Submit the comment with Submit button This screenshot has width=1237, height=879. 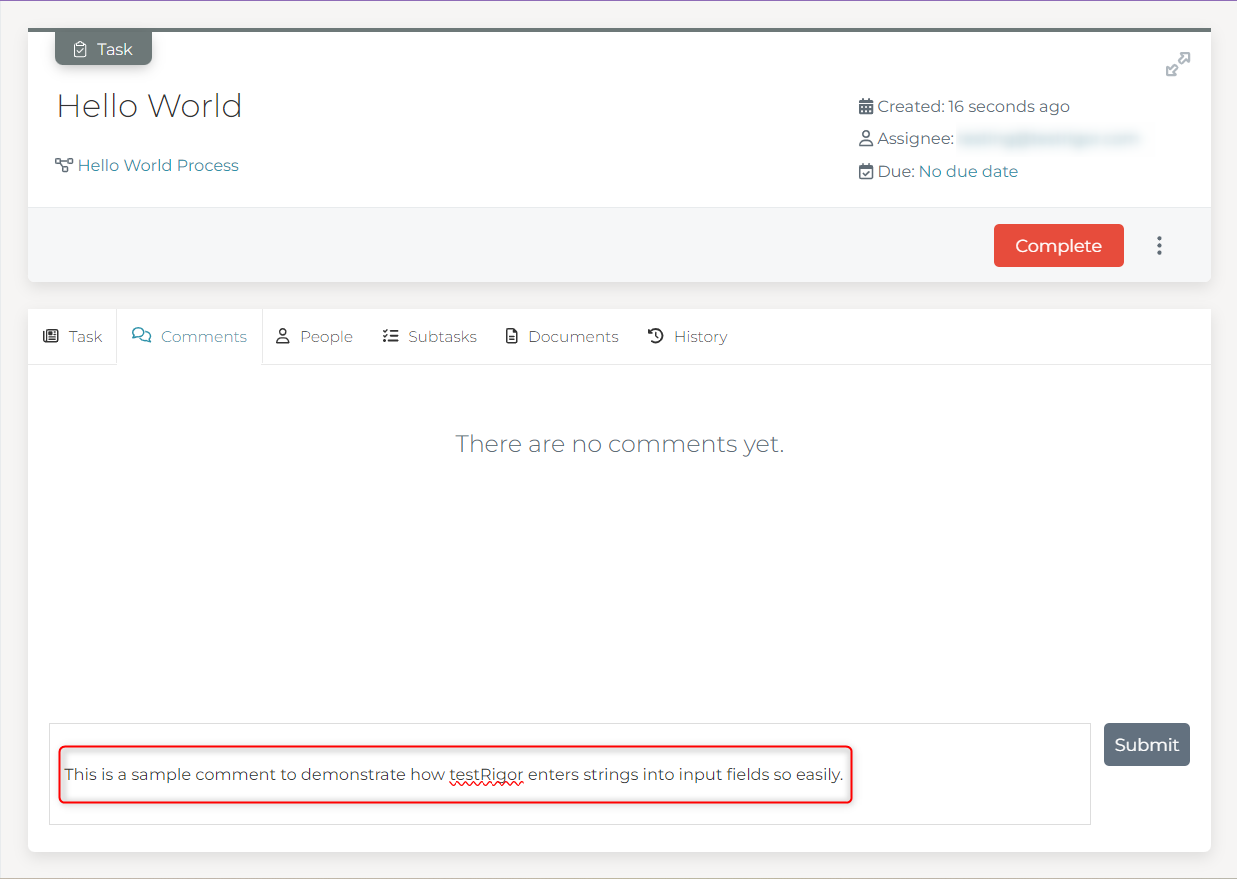(x=1146, y=745)
